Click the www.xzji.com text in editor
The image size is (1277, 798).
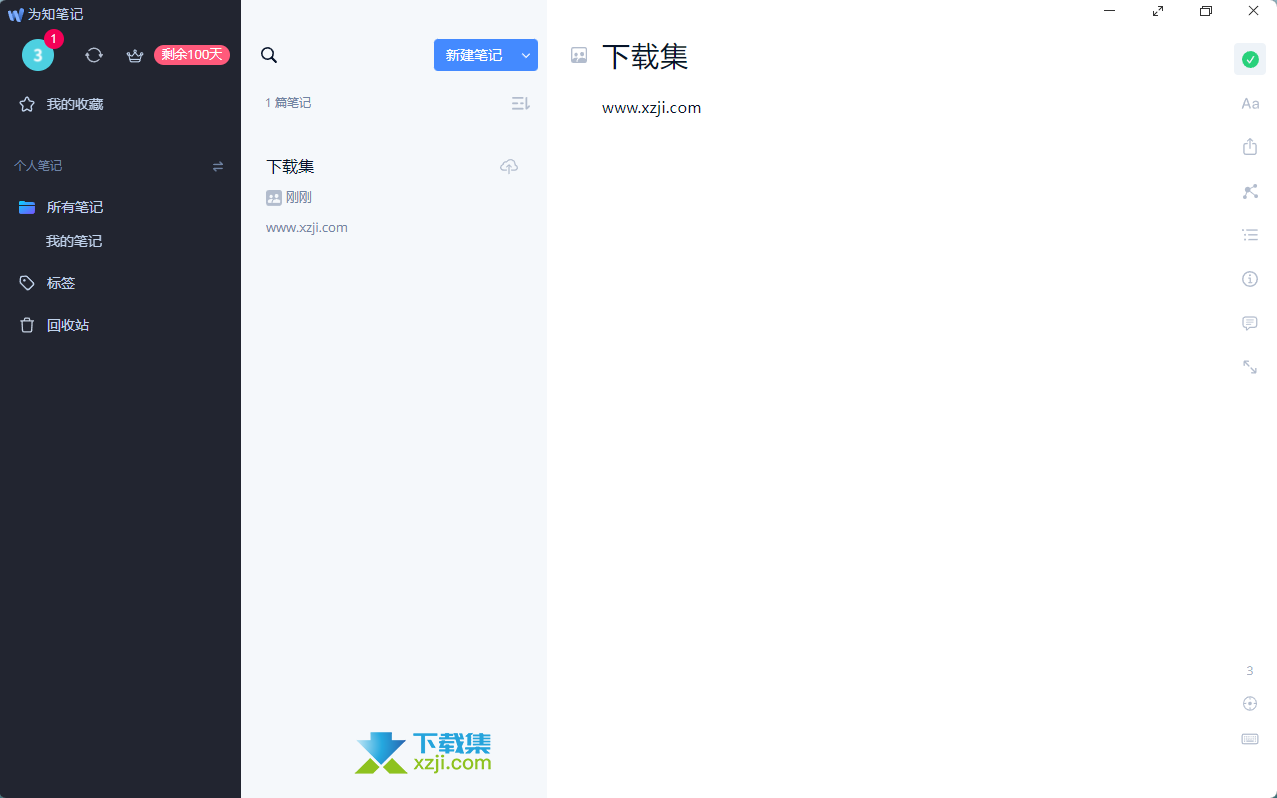[x=651, y=108]
